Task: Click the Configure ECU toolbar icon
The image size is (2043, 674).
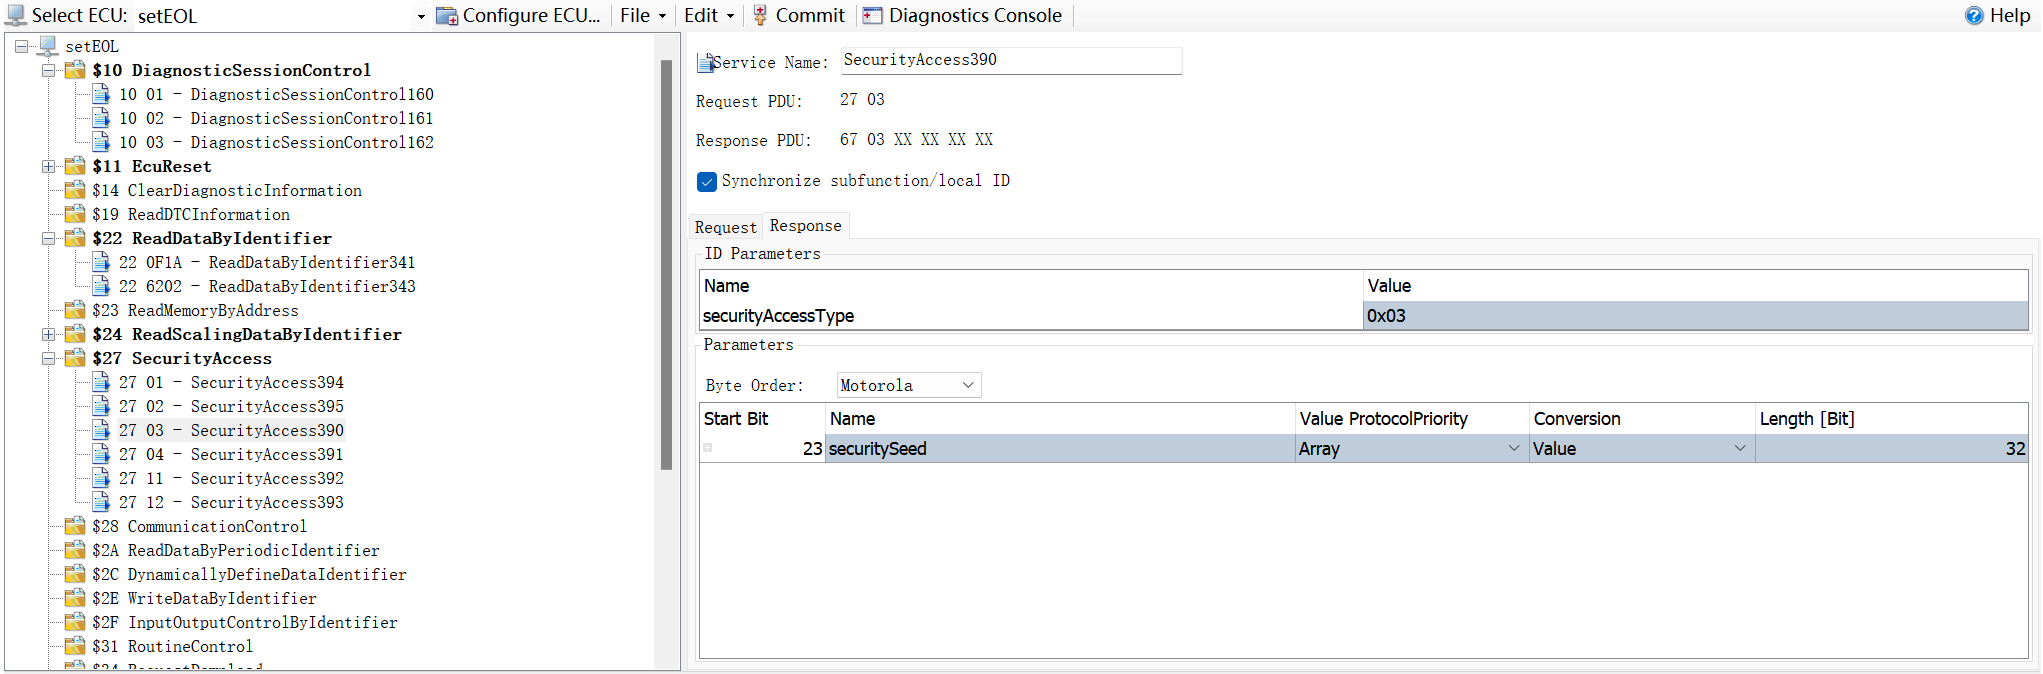Action: click(x=447, y=16)
